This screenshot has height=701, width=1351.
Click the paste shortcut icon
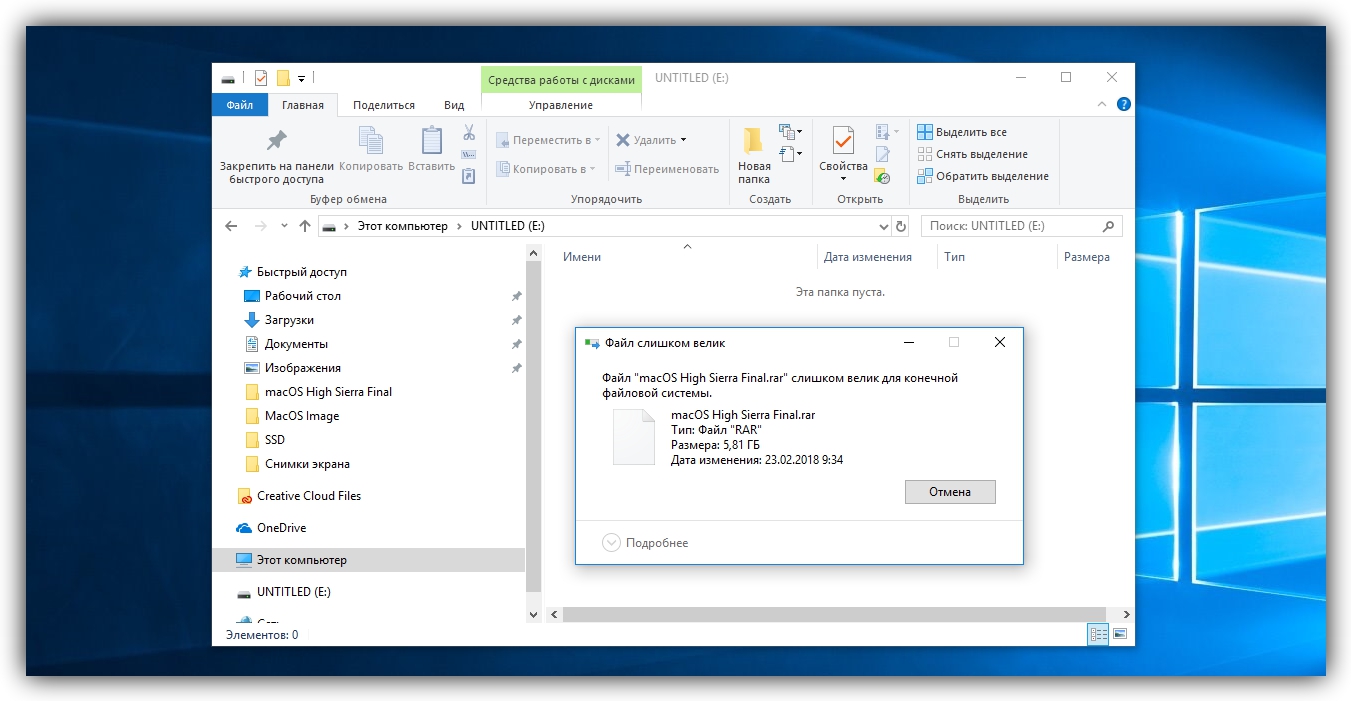point(469,176)
